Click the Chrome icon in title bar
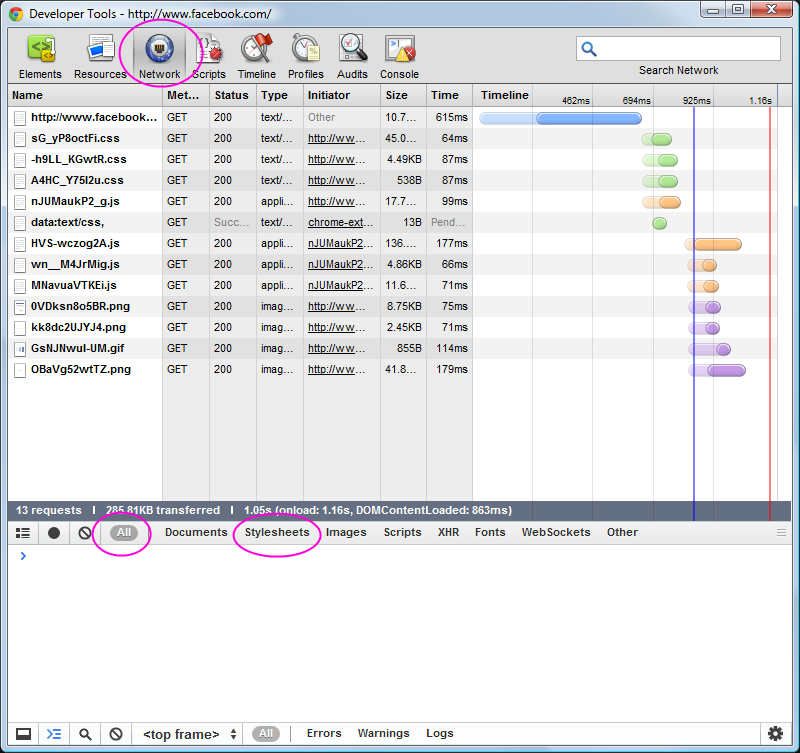Screen dimensions: 800x753 (x=16, y=14)
